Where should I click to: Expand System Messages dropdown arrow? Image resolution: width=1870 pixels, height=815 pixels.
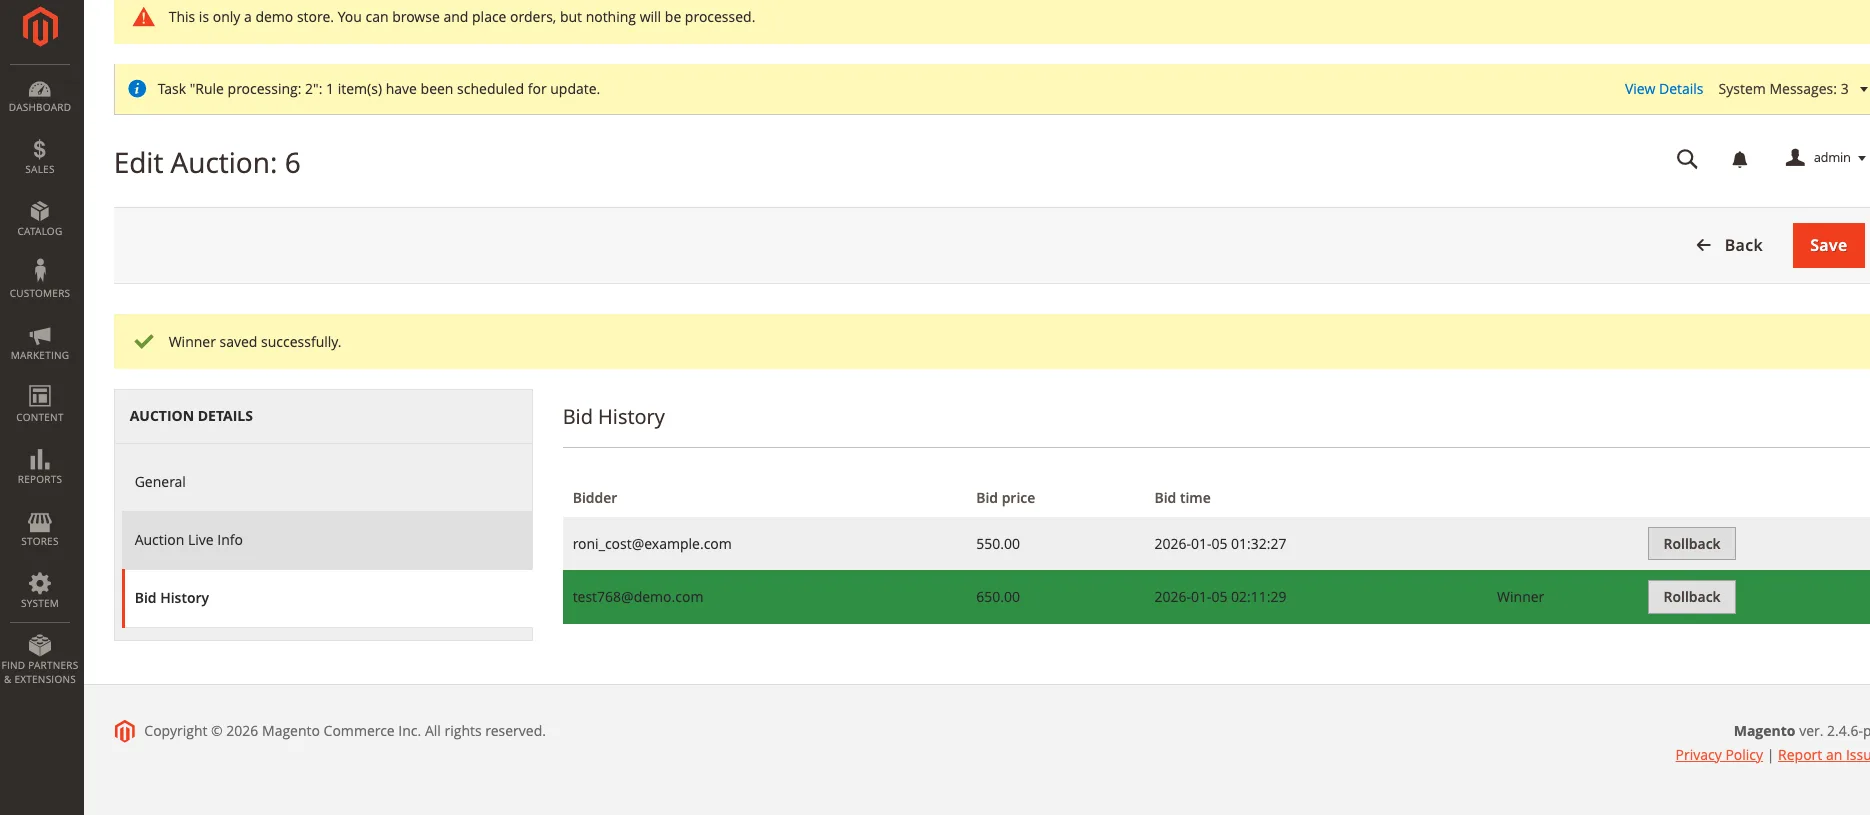(1863, 89)
